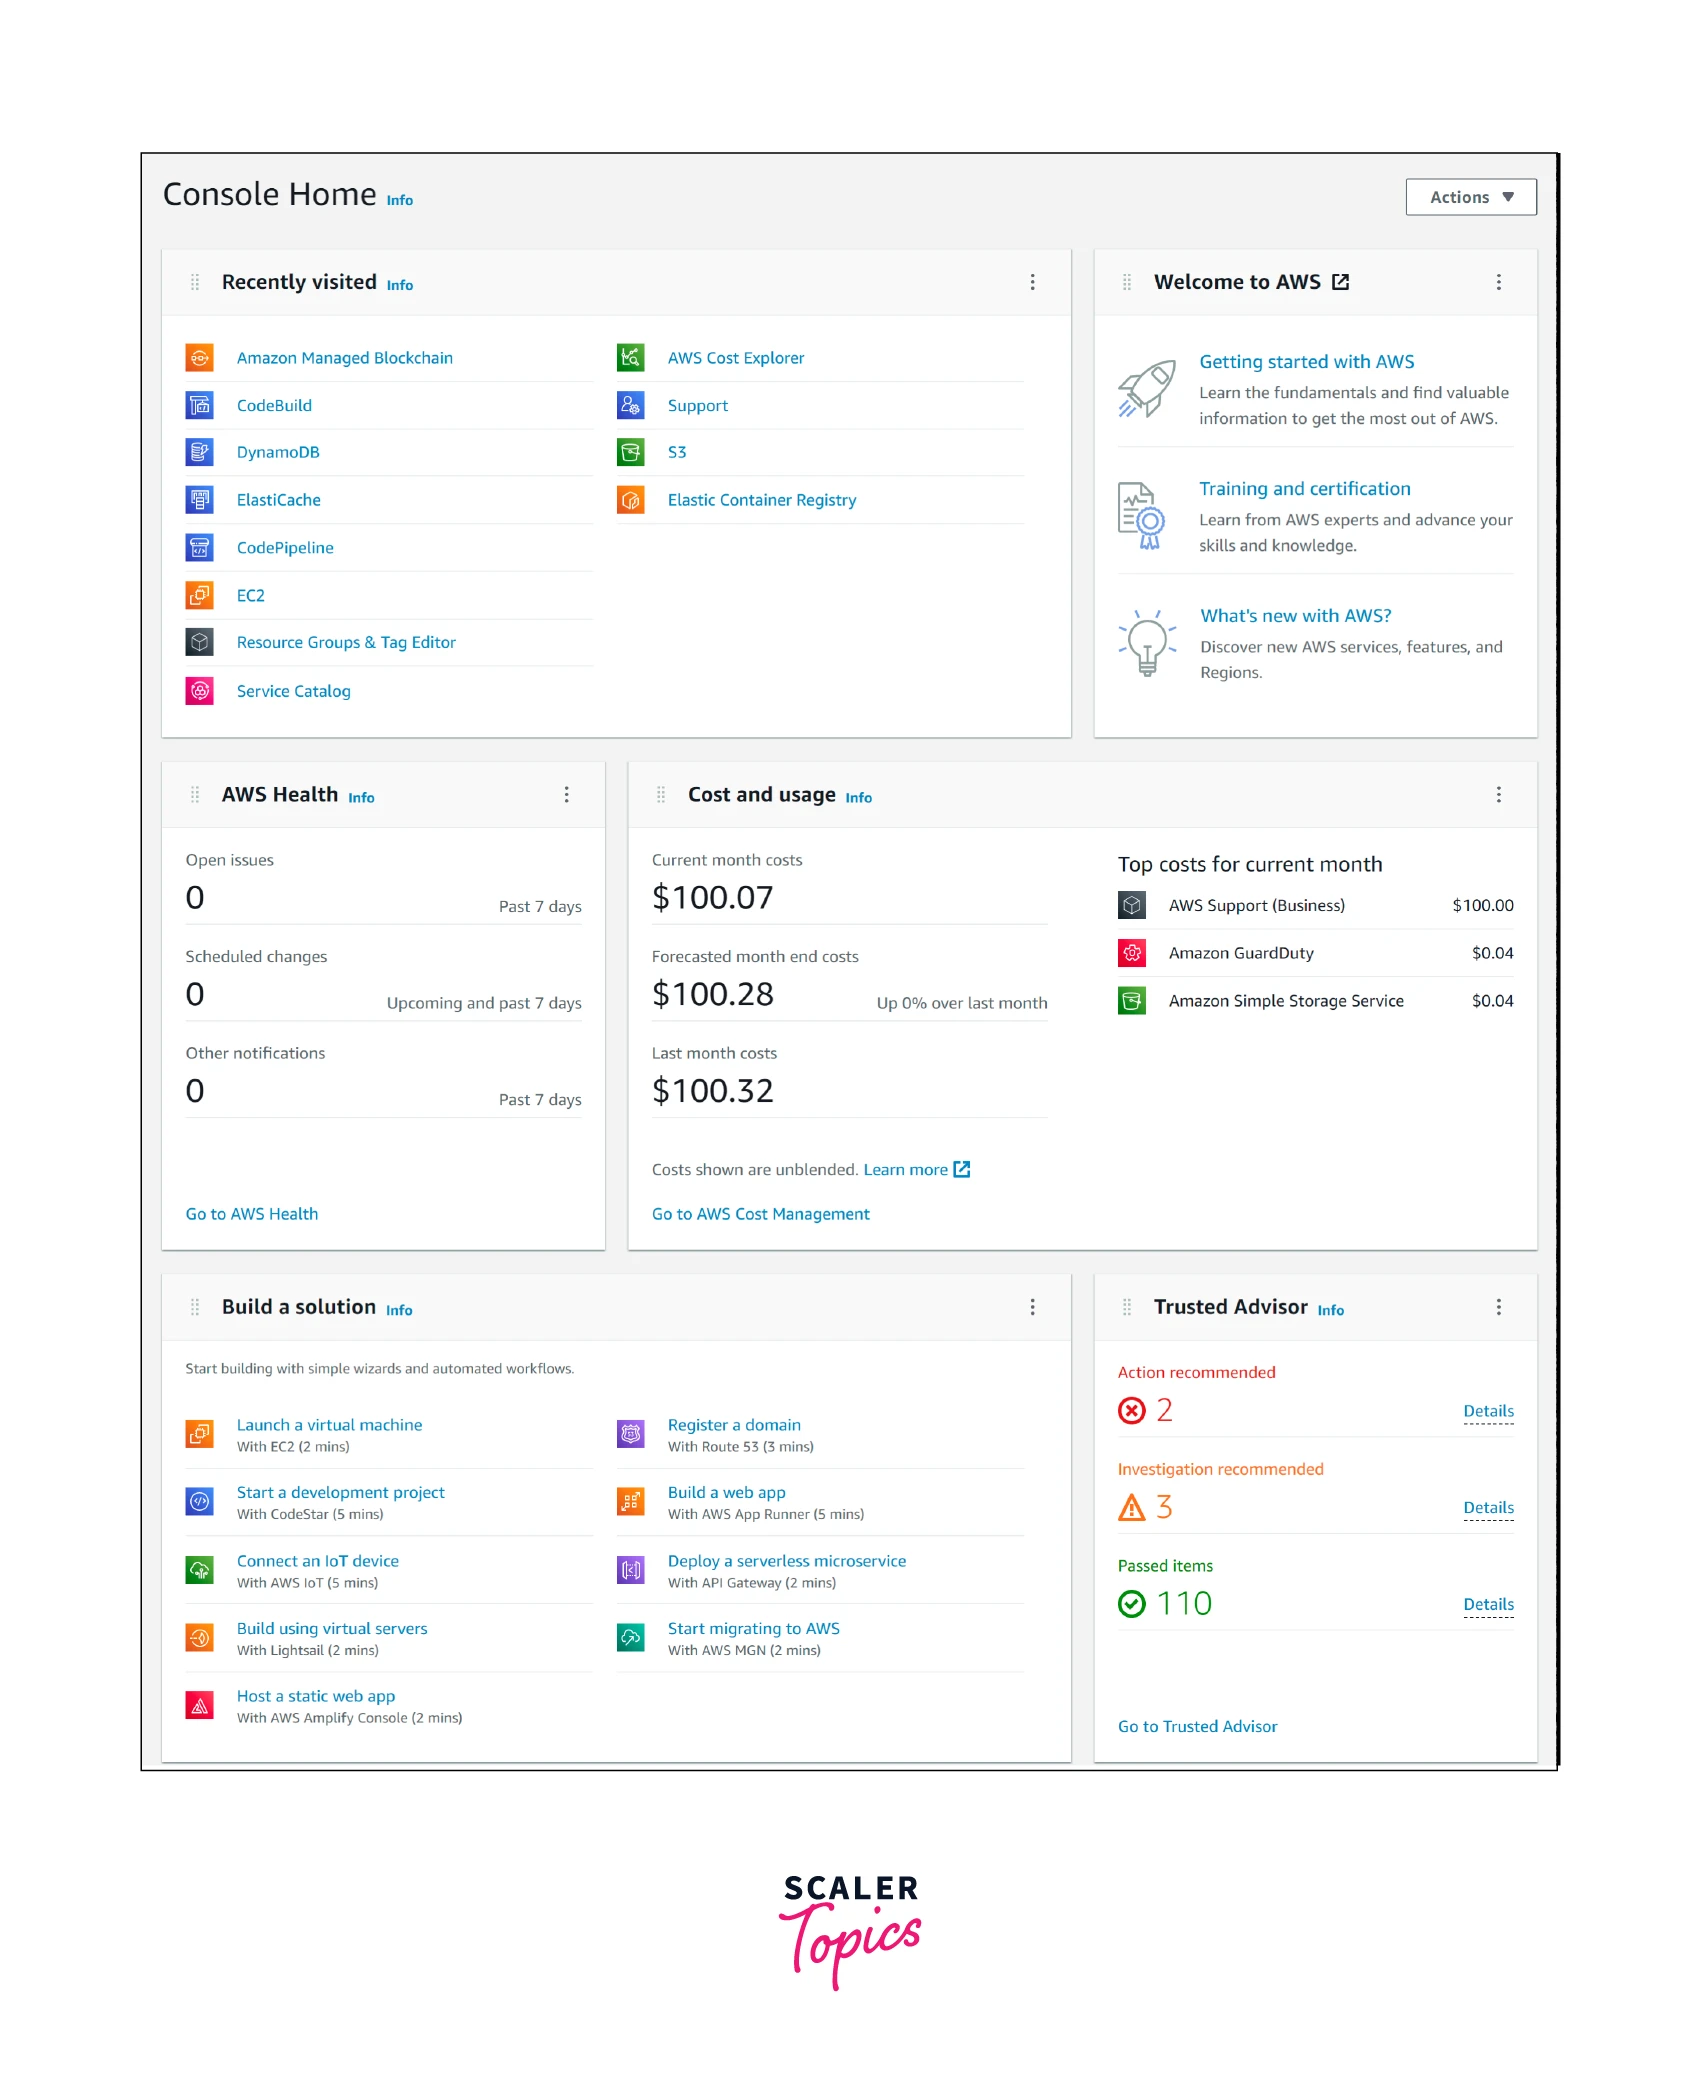Click the Amazon Managed Blockchain icon
The width and height of the screenshot is (1700, 2094).
point(199,358)
